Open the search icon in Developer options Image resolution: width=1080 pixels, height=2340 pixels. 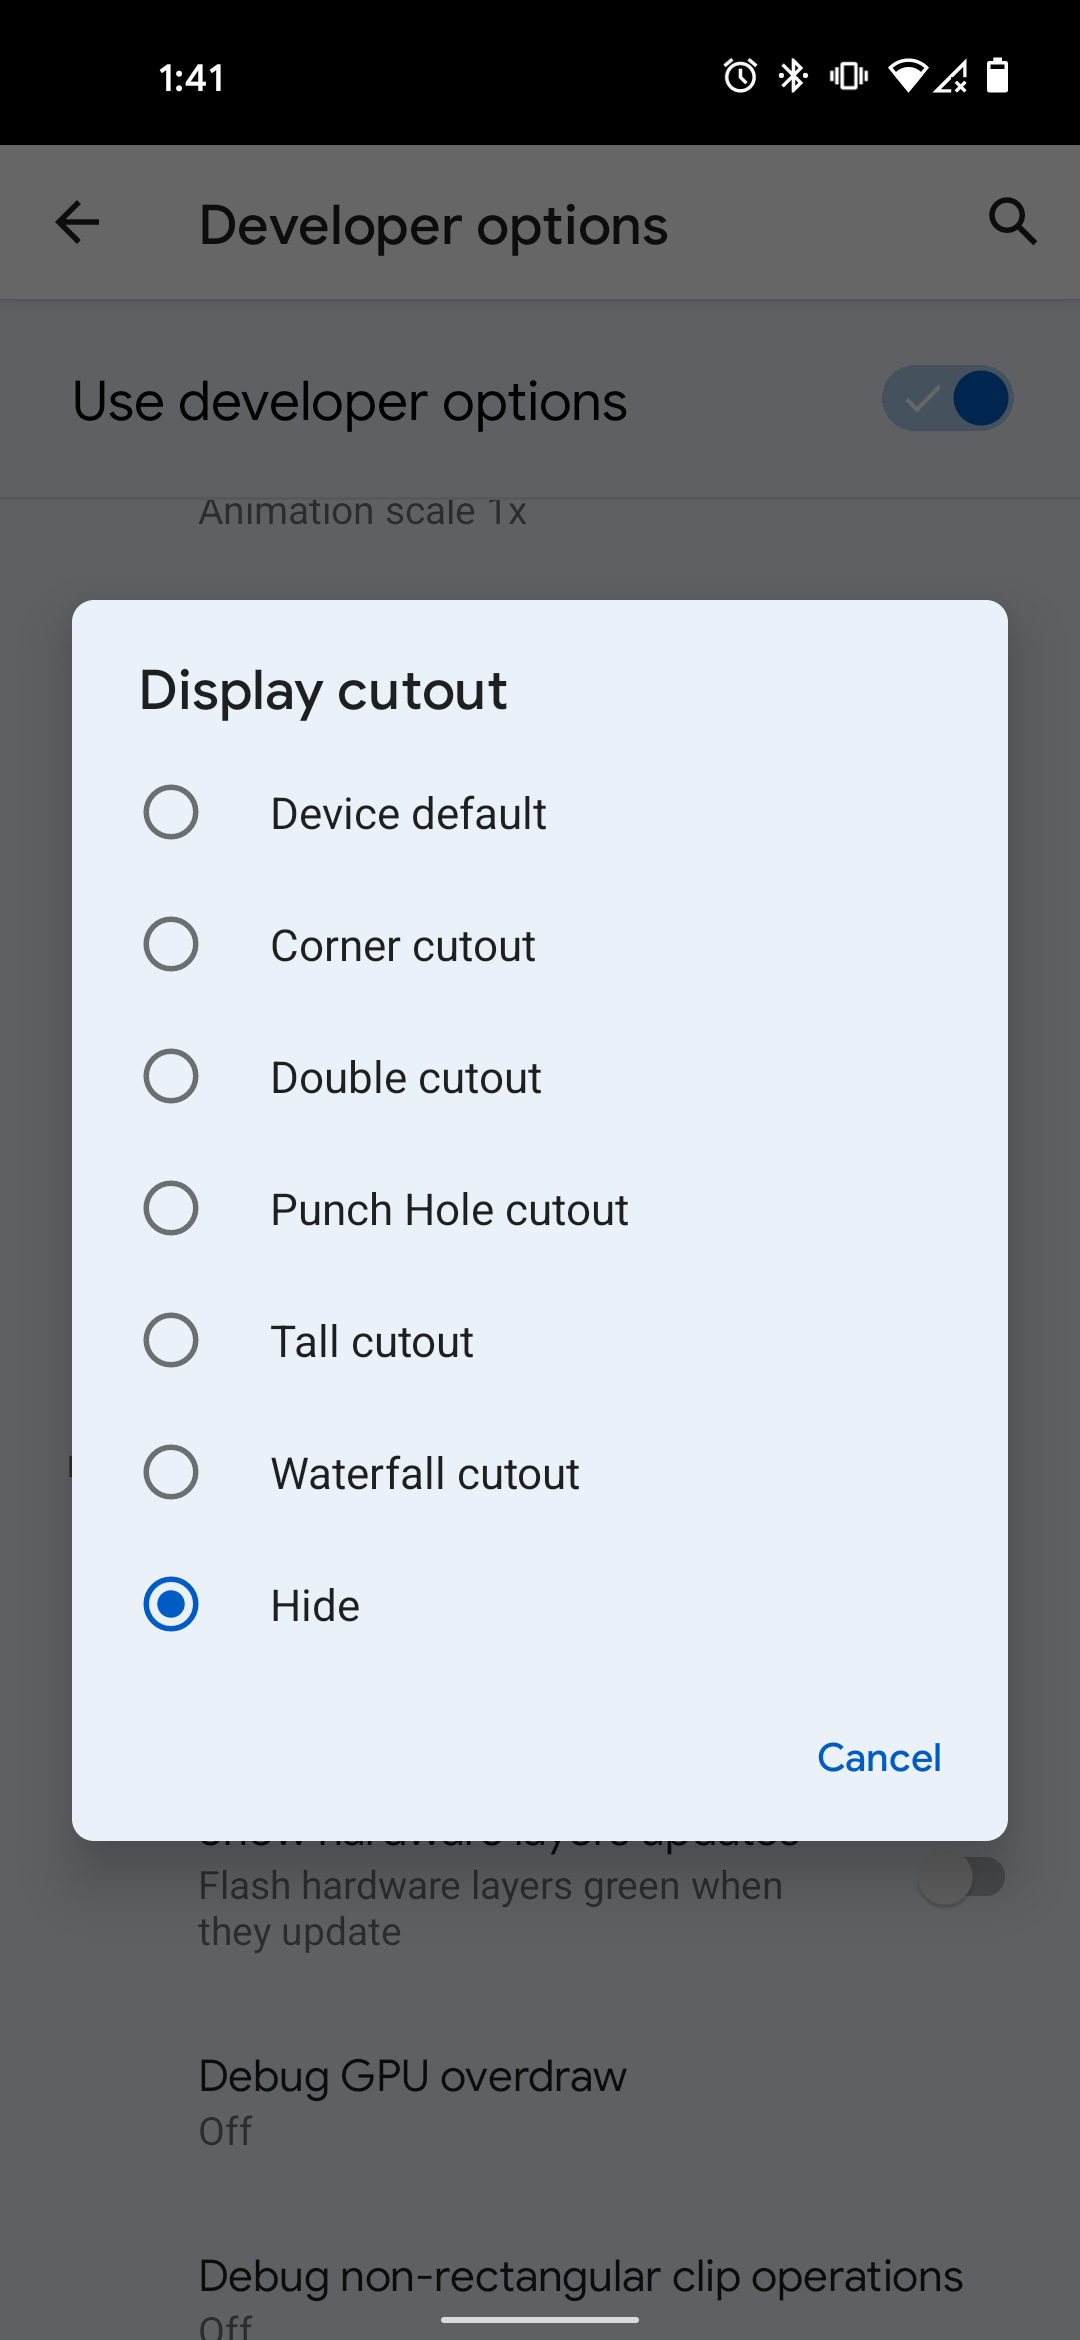pos(1012,222)
